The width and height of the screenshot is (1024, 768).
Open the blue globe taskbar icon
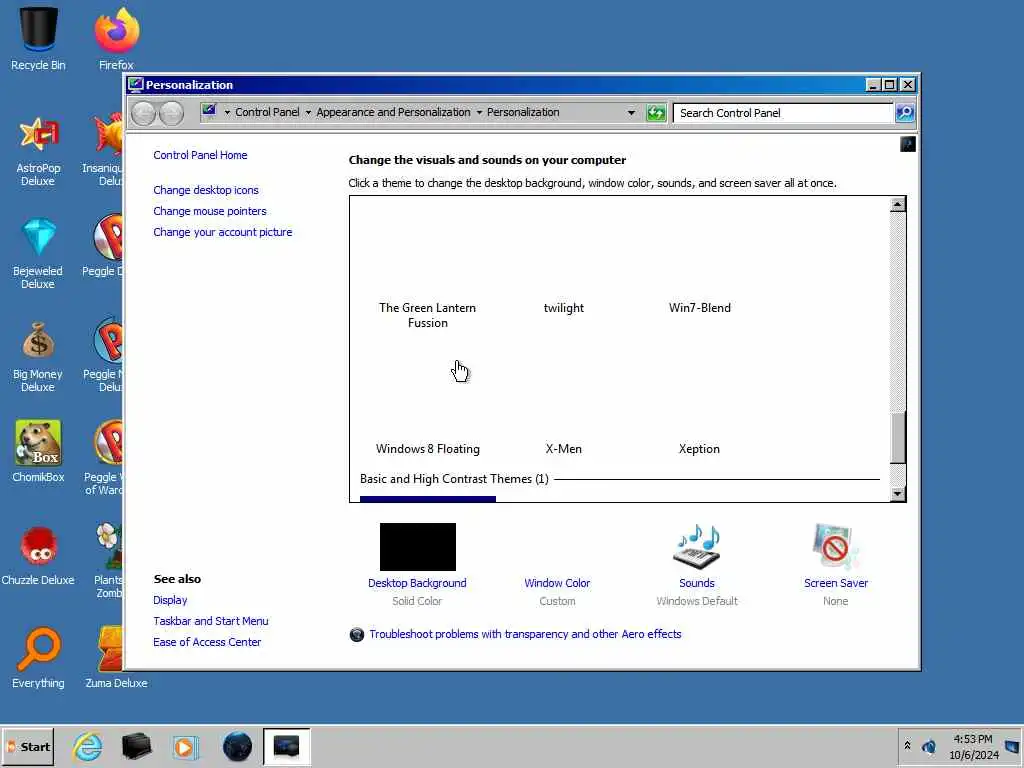click(x=237, y=746)
